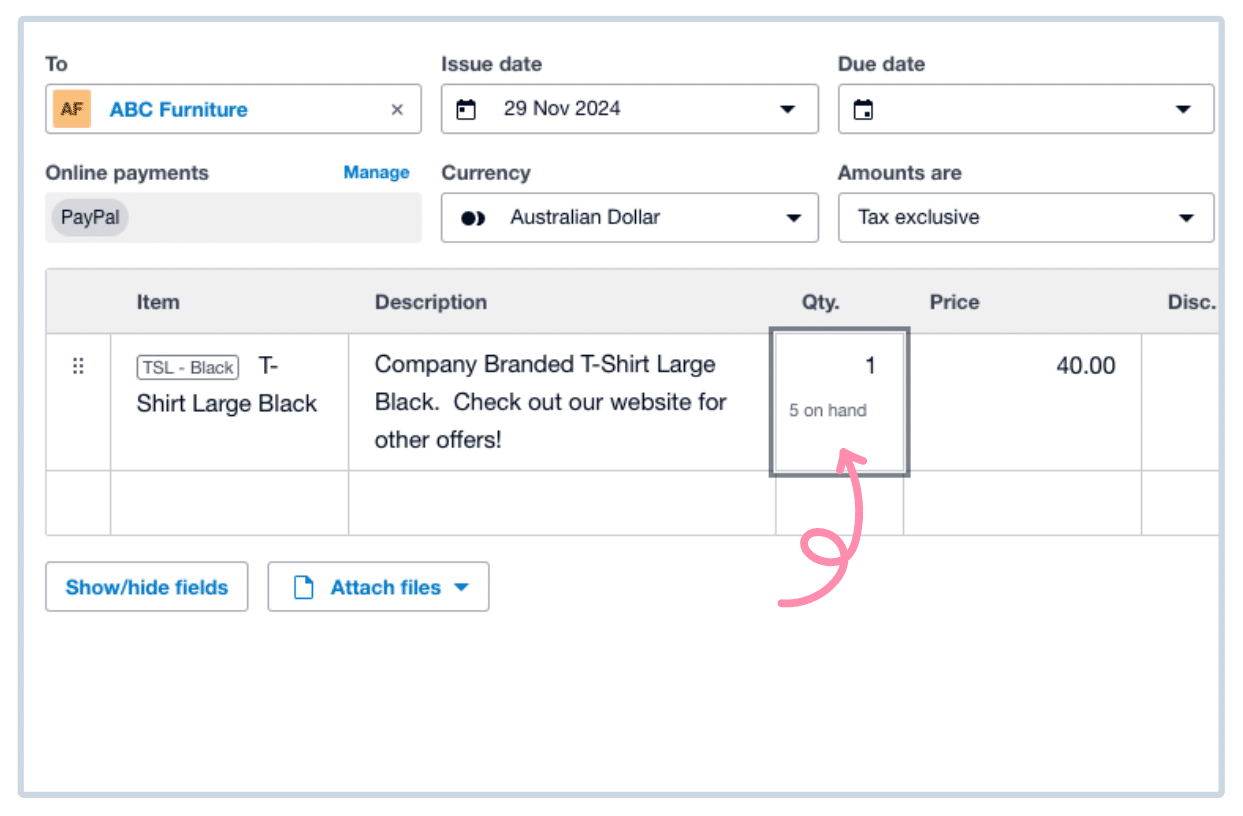This screenshot has height=816, width=1243.
Task: Remove ABC Furniture contact with the X icon
Action: click(x=397, y=110)
